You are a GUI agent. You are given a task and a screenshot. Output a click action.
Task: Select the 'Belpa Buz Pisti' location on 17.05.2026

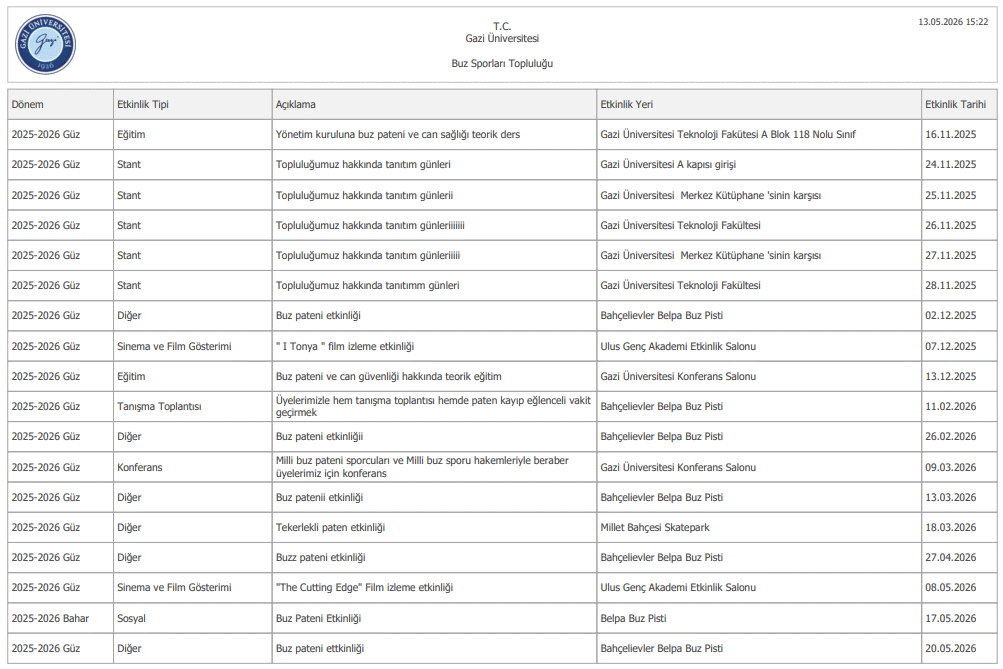point(759,618)
